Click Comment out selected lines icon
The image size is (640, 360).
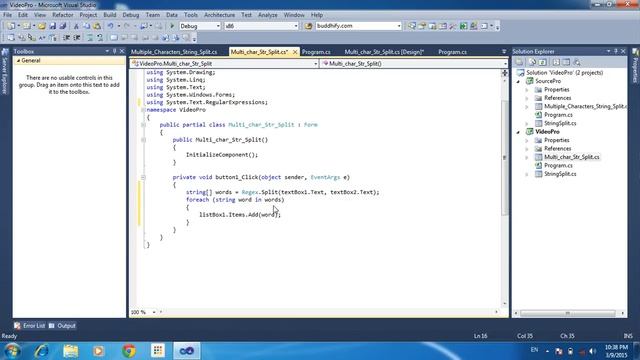[x=90, y=38]
